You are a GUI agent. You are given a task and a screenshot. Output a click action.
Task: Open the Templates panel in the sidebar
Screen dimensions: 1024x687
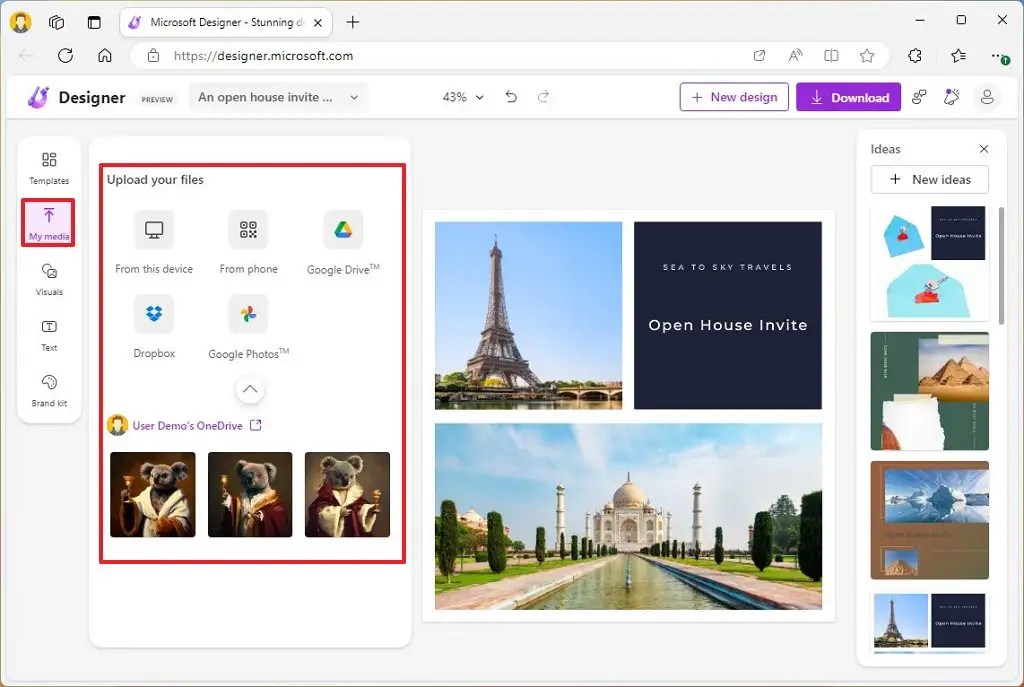click(x=48, y=165)
